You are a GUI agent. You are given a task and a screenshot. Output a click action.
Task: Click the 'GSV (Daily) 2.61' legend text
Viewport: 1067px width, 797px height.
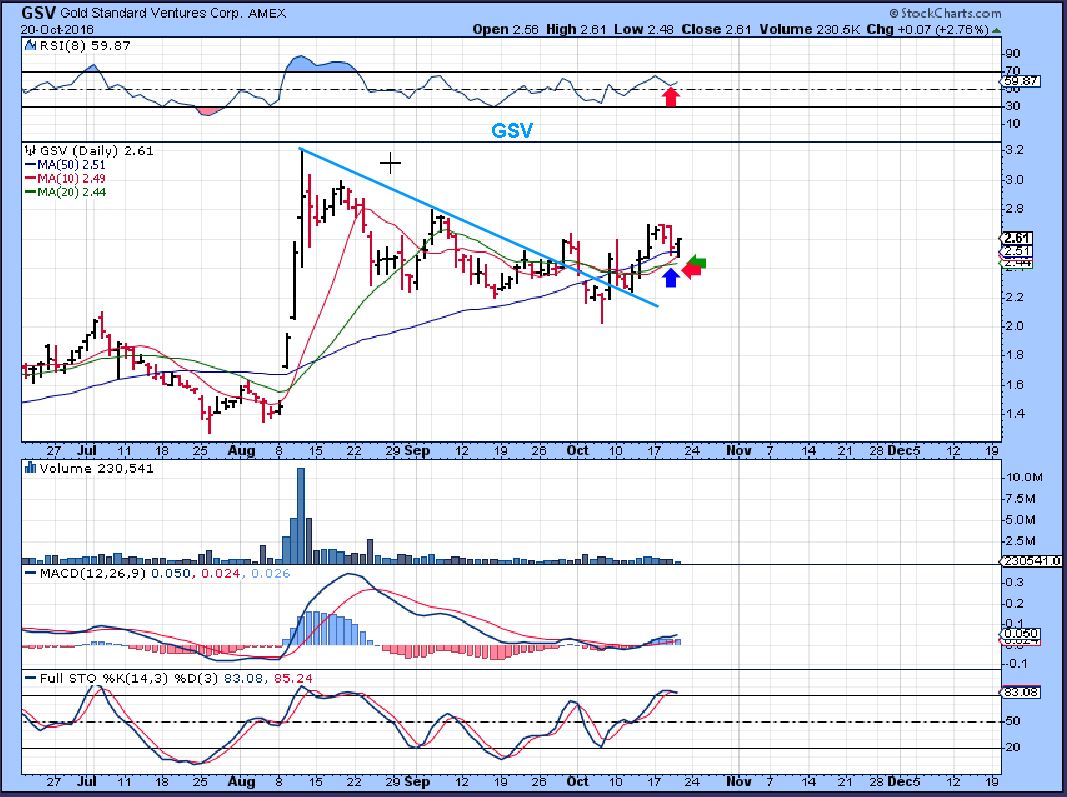click(97, 150)
